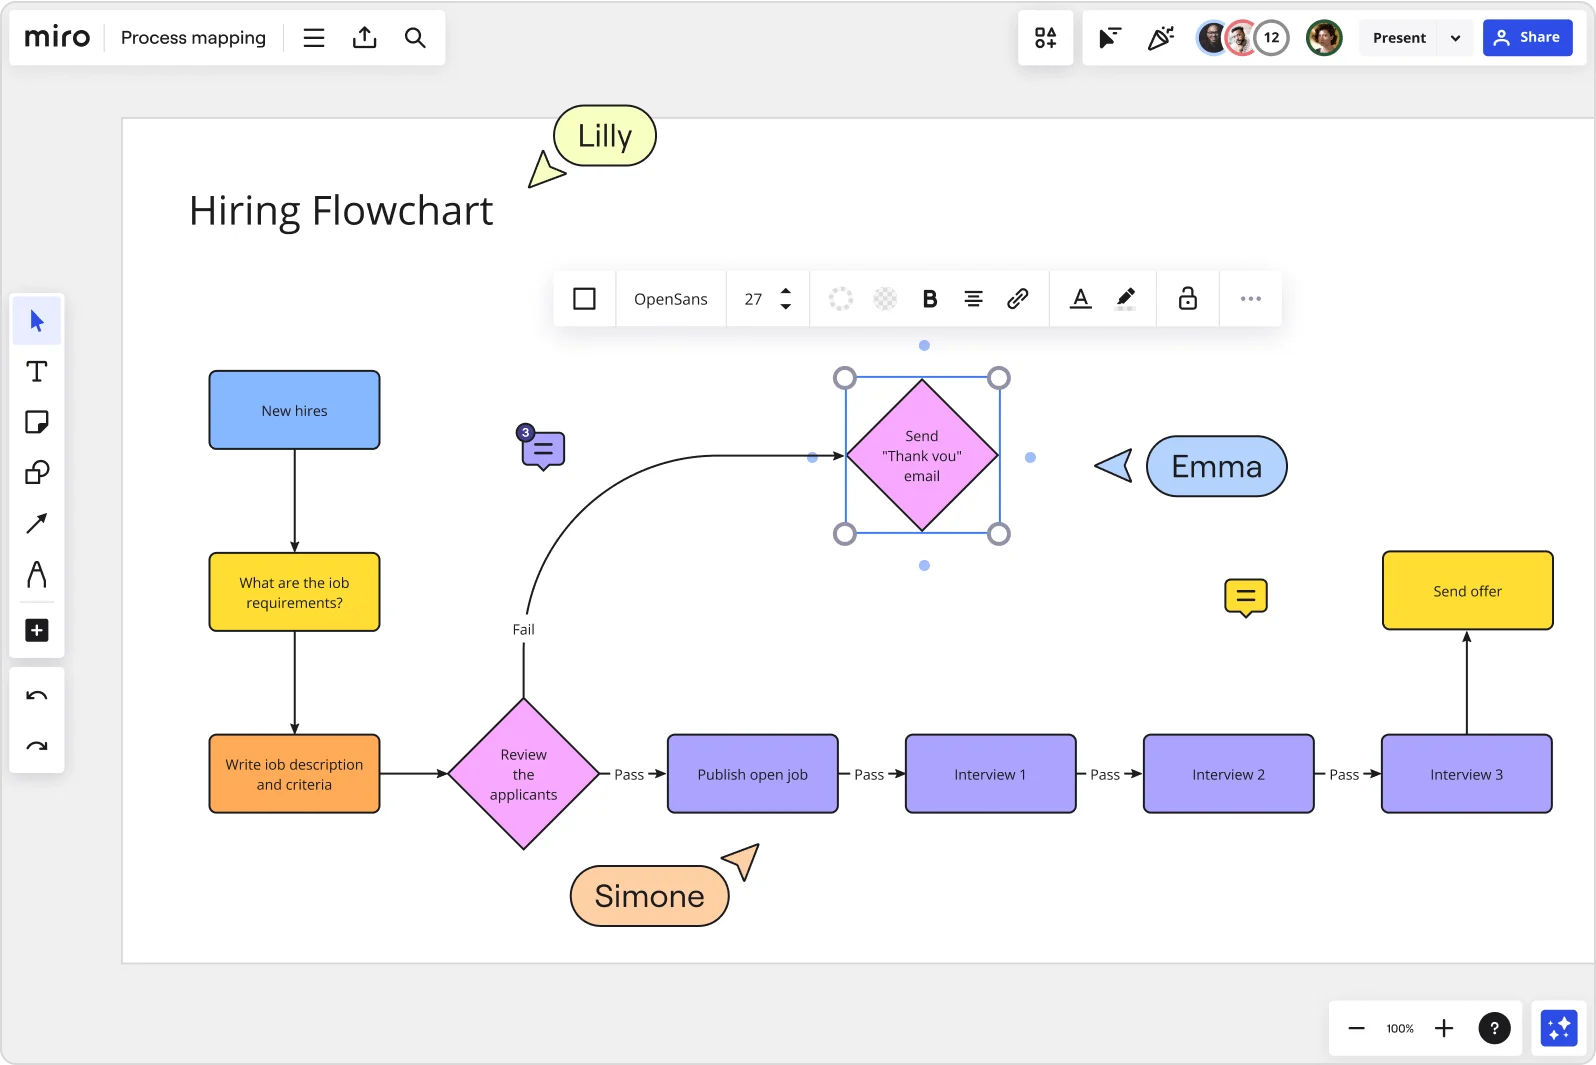Select the connection line arrow tool
Image resolution: width=1596 pixels, height=1065 pixels.
coord(37,523)
